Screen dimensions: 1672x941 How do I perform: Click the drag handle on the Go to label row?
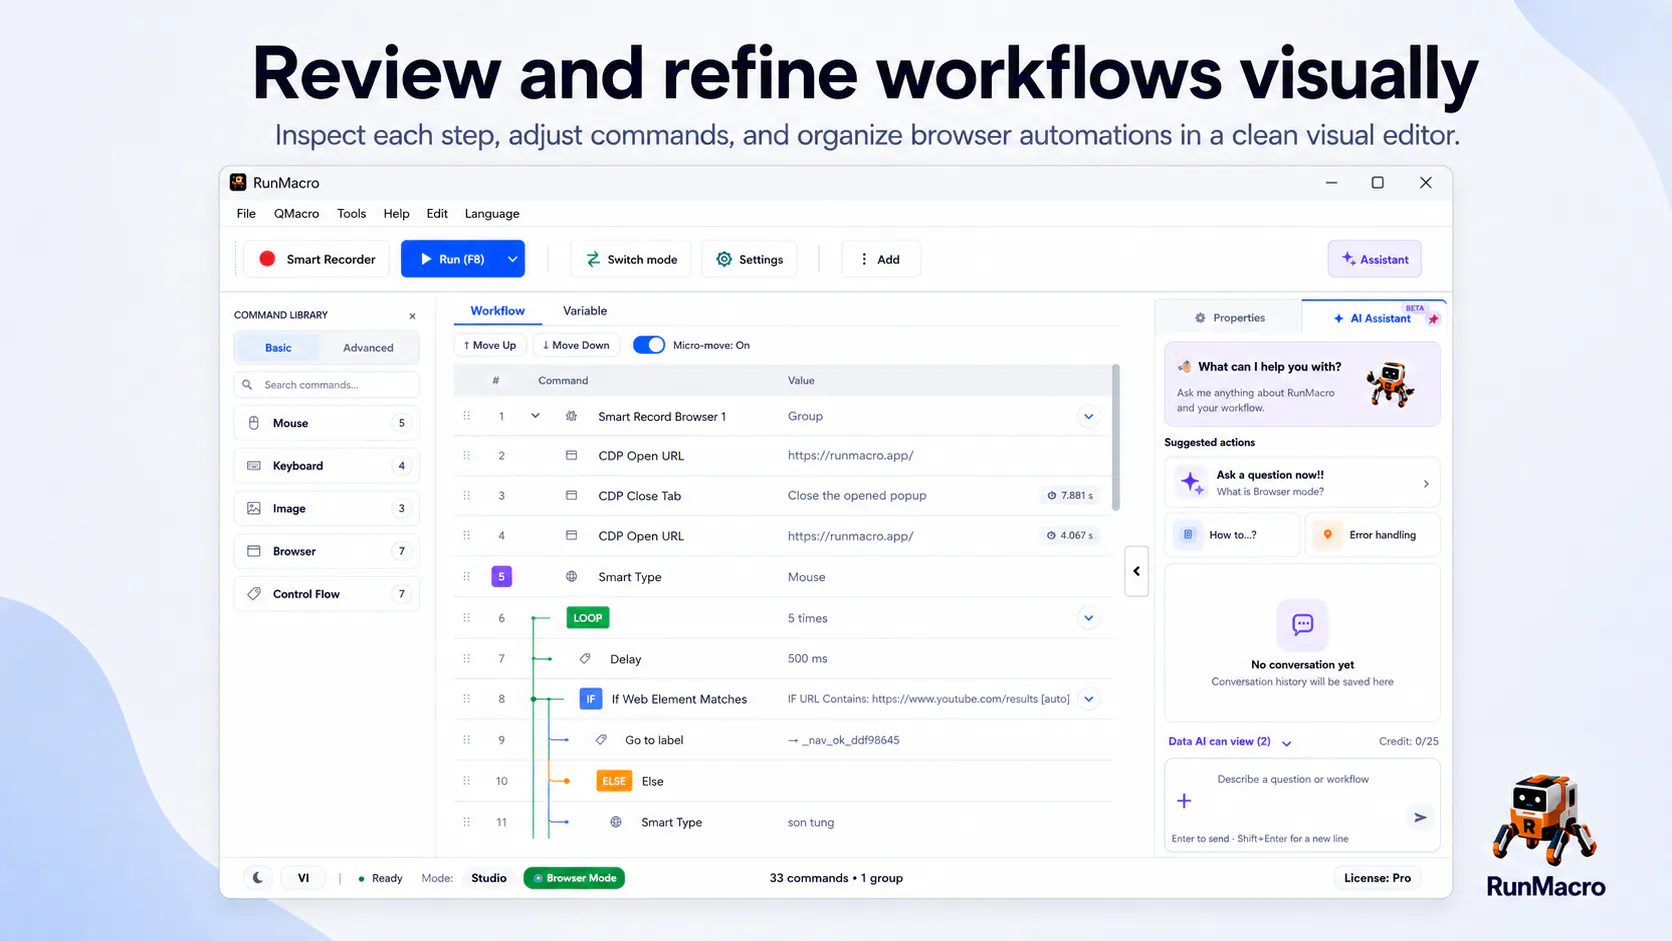466,740
